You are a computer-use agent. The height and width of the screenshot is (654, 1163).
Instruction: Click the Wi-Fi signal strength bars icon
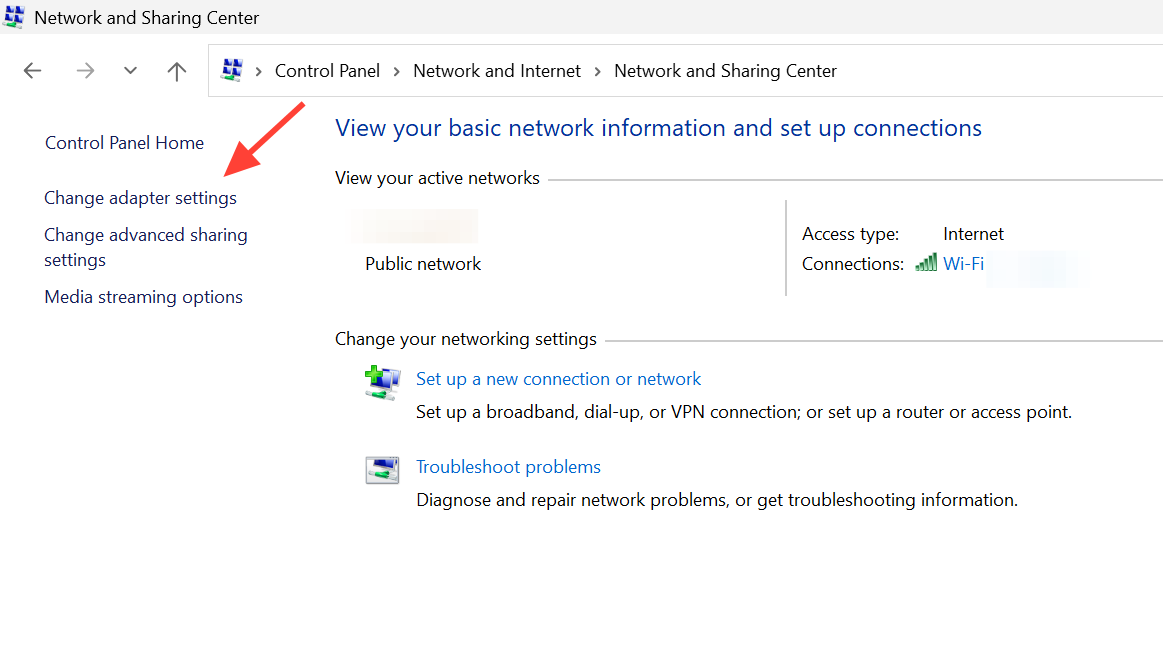tap(926, 263)
